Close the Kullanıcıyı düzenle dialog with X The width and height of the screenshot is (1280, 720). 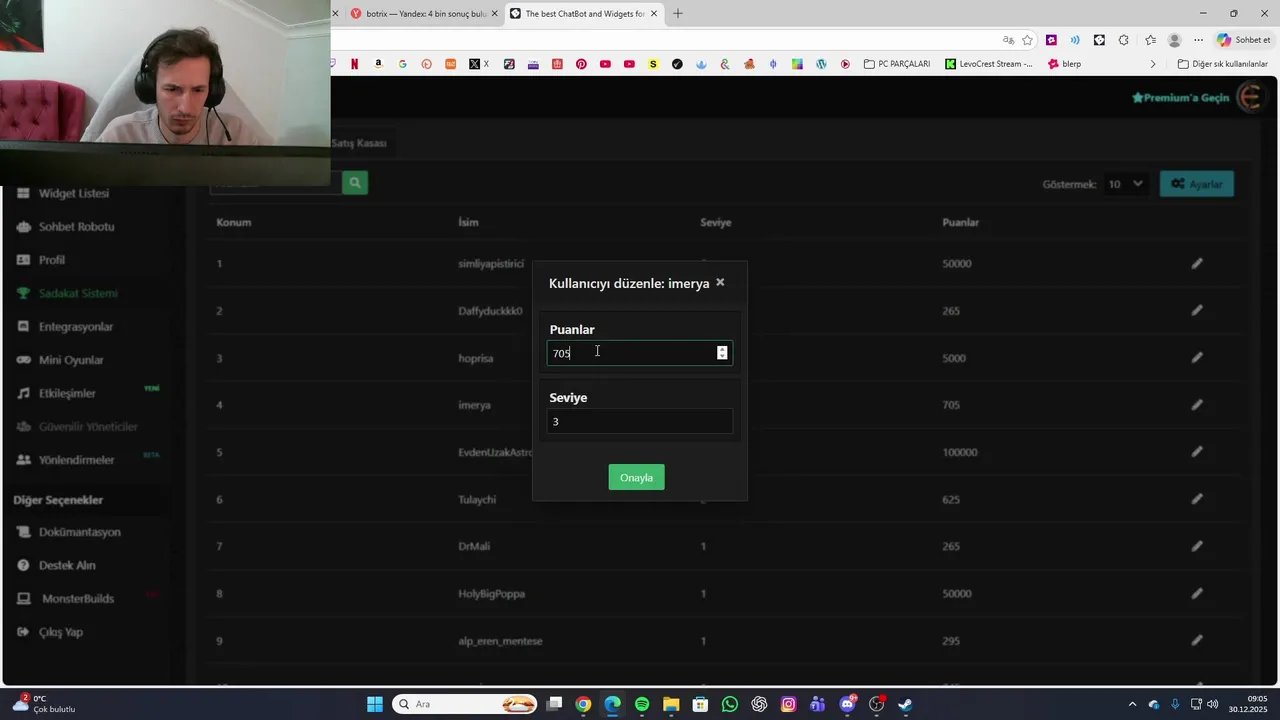720,283
